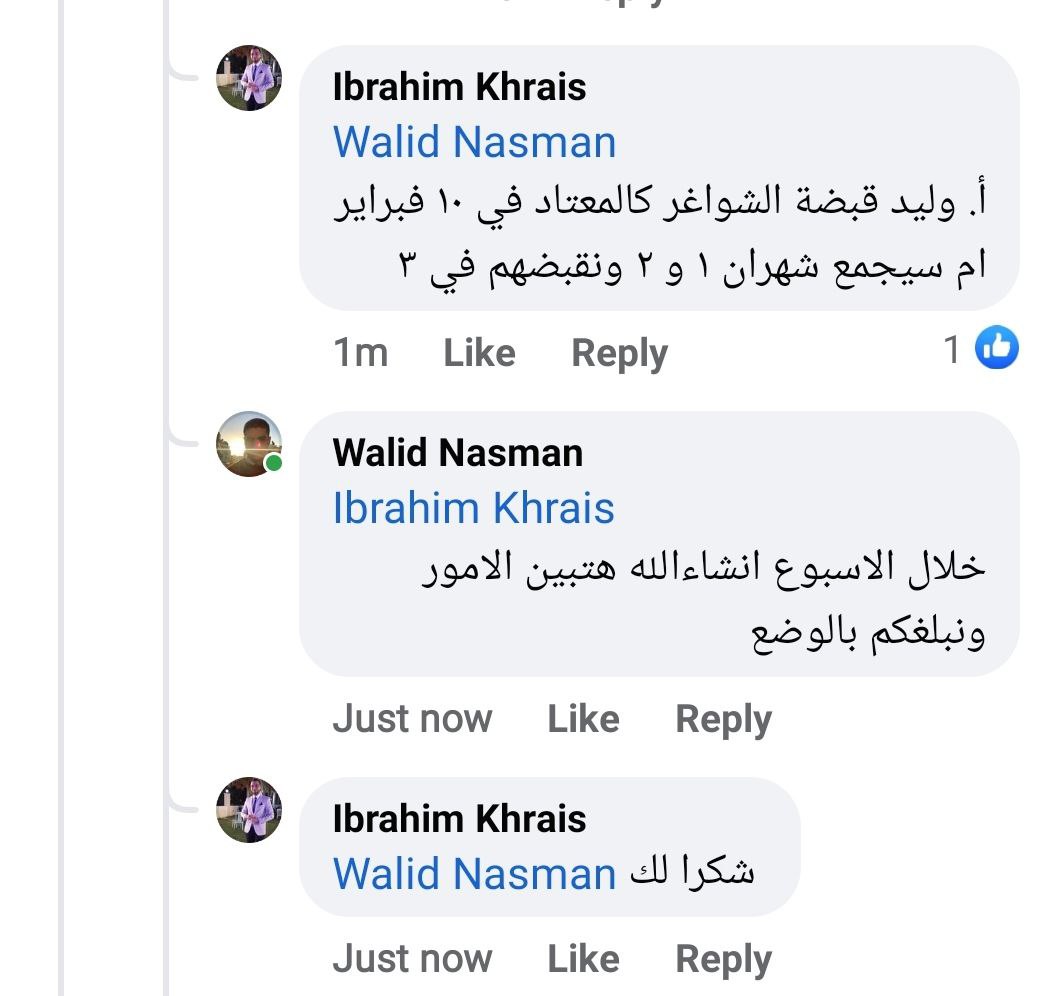
Task: Click Walid Nasman's profile picture
Action: pyautogui.click(x=249, y=444)
